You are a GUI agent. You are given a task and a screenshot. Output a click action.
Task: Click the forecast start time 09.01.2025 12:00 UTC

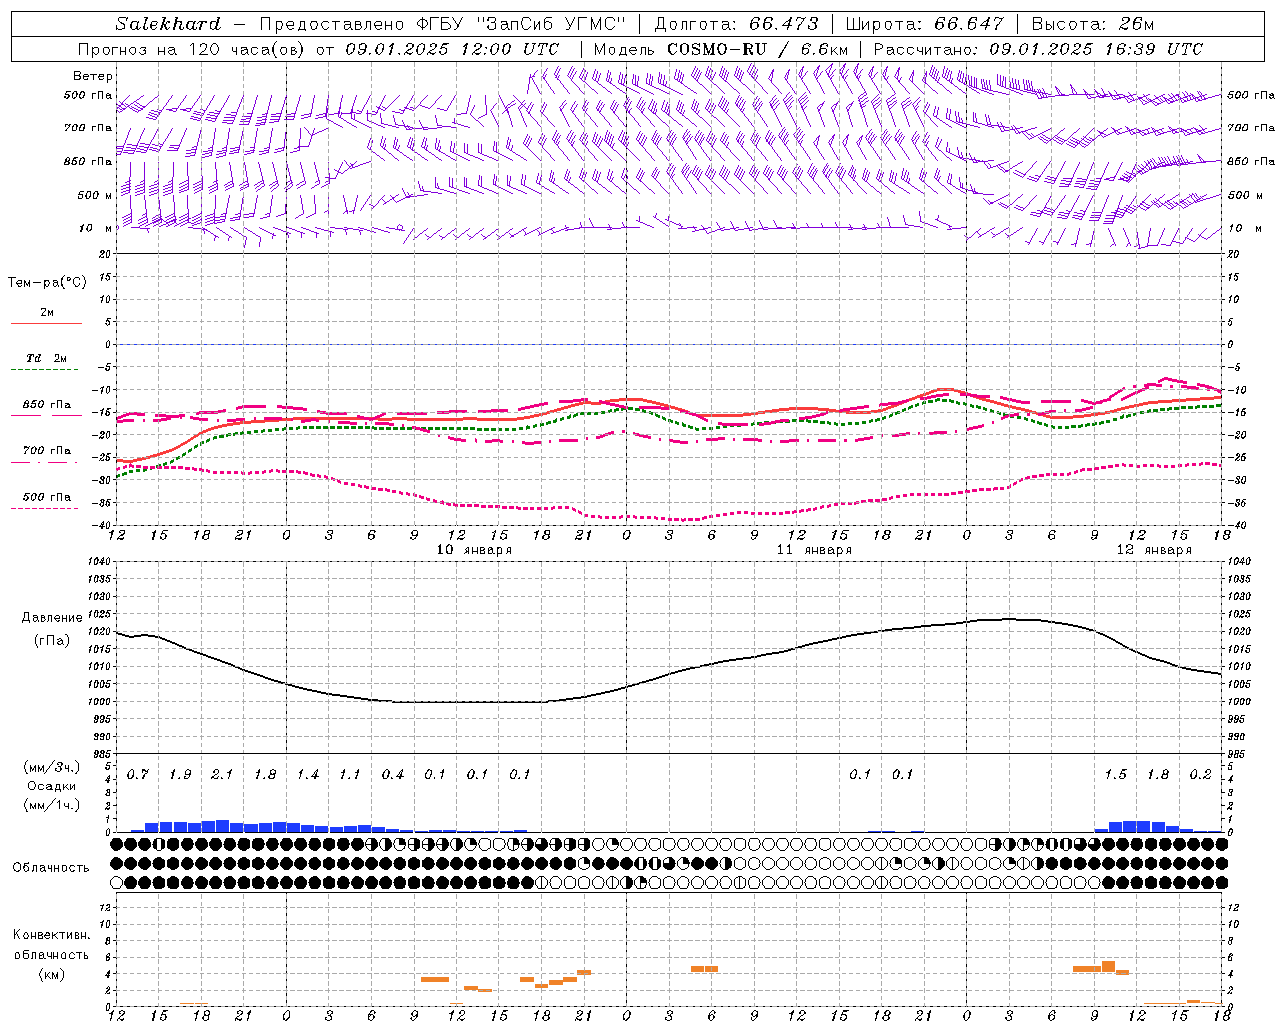point(452,49)
